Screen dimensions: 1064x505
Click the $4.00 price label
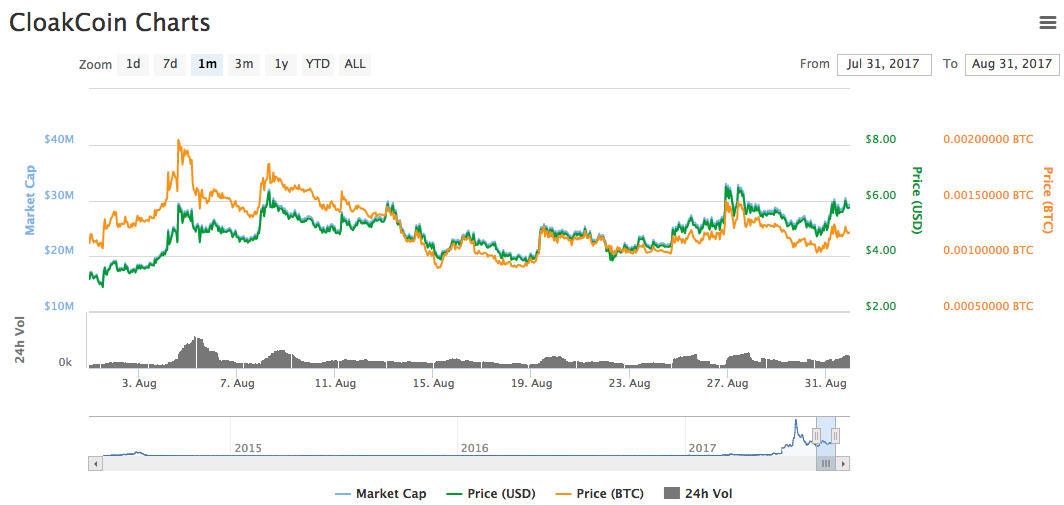881,250
